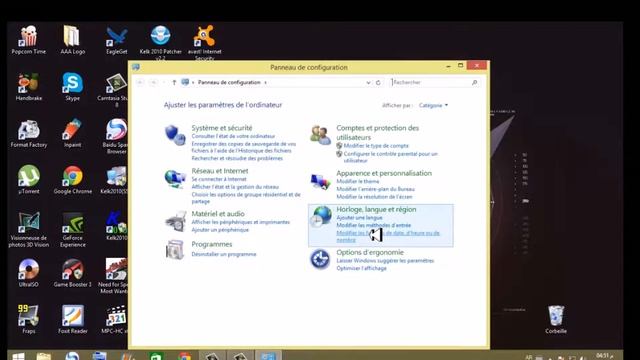The width and height of the screenshot is (640, 360).
Task: Click the Apparence et personnalisation icon
Action: [320, 181]
